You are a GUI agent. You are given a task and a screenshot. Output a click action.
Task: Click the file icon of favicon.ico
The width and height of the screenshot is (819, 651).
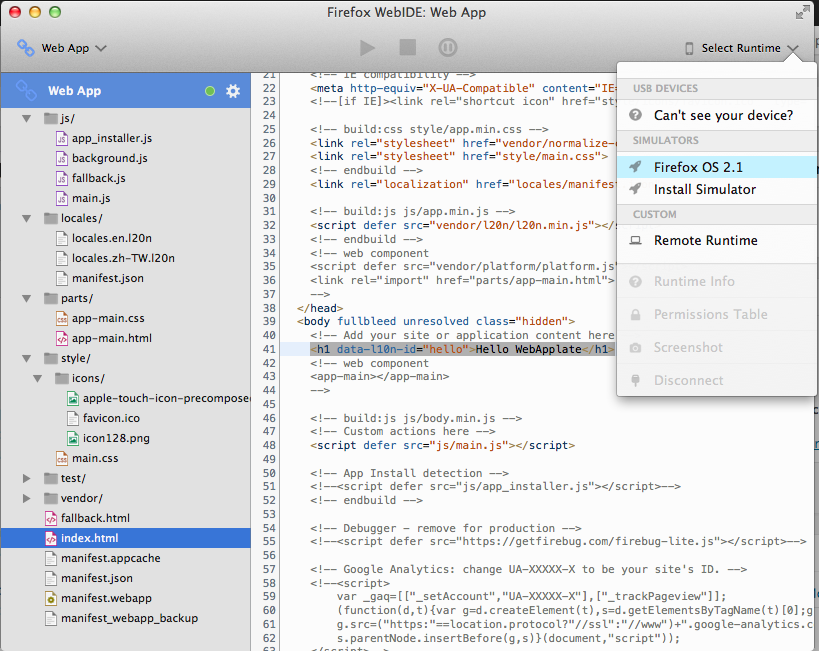[x=73, y=418]
